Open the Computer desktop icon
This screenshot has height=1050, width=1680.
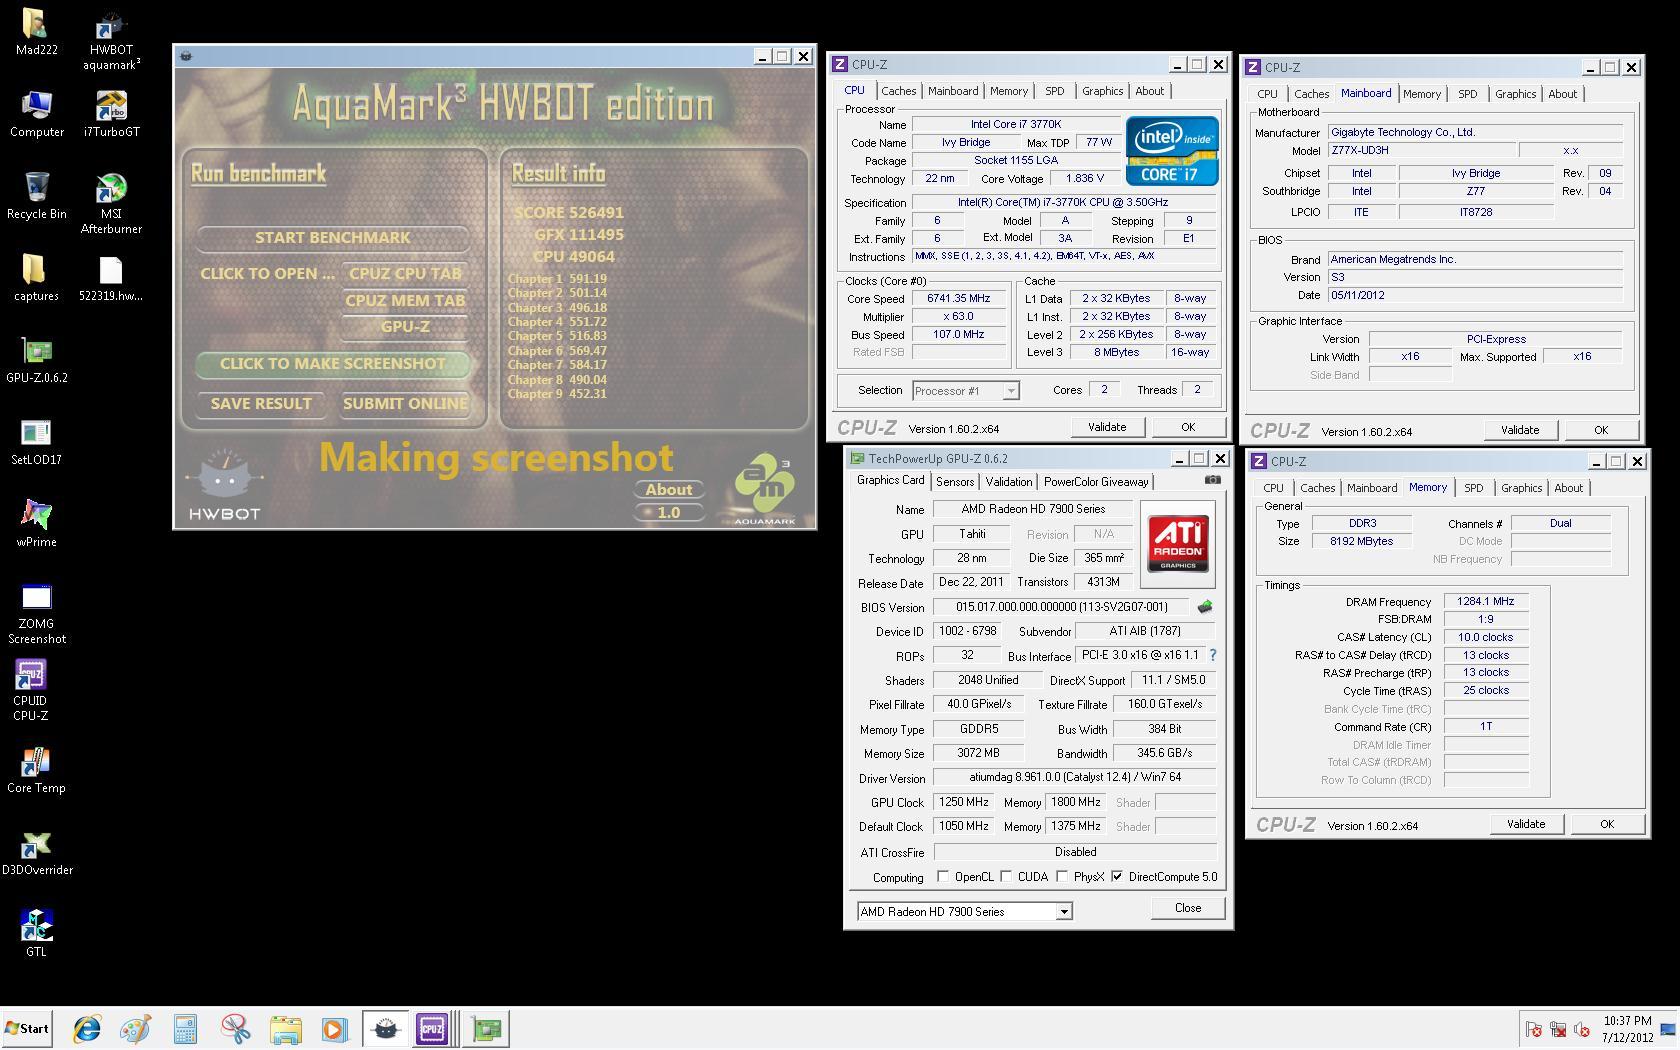(x=36, y=114)
